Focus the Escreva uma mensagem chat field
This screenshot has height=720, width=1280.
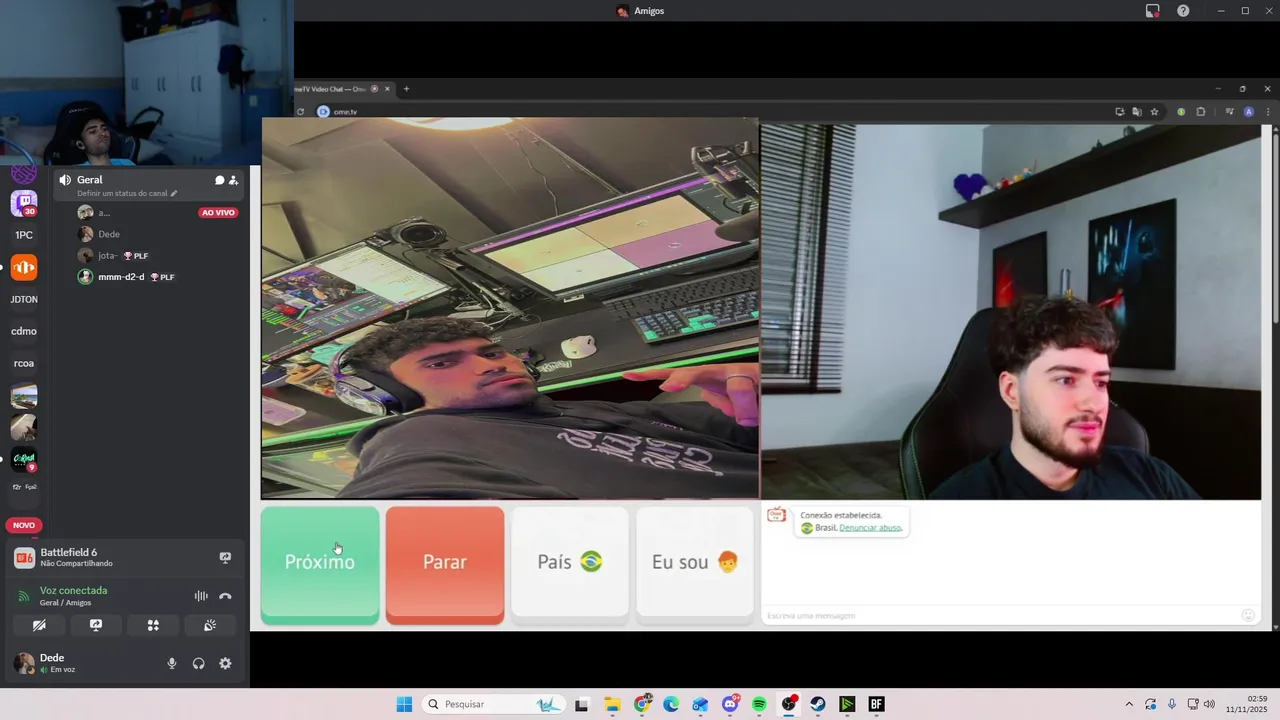1000,615
